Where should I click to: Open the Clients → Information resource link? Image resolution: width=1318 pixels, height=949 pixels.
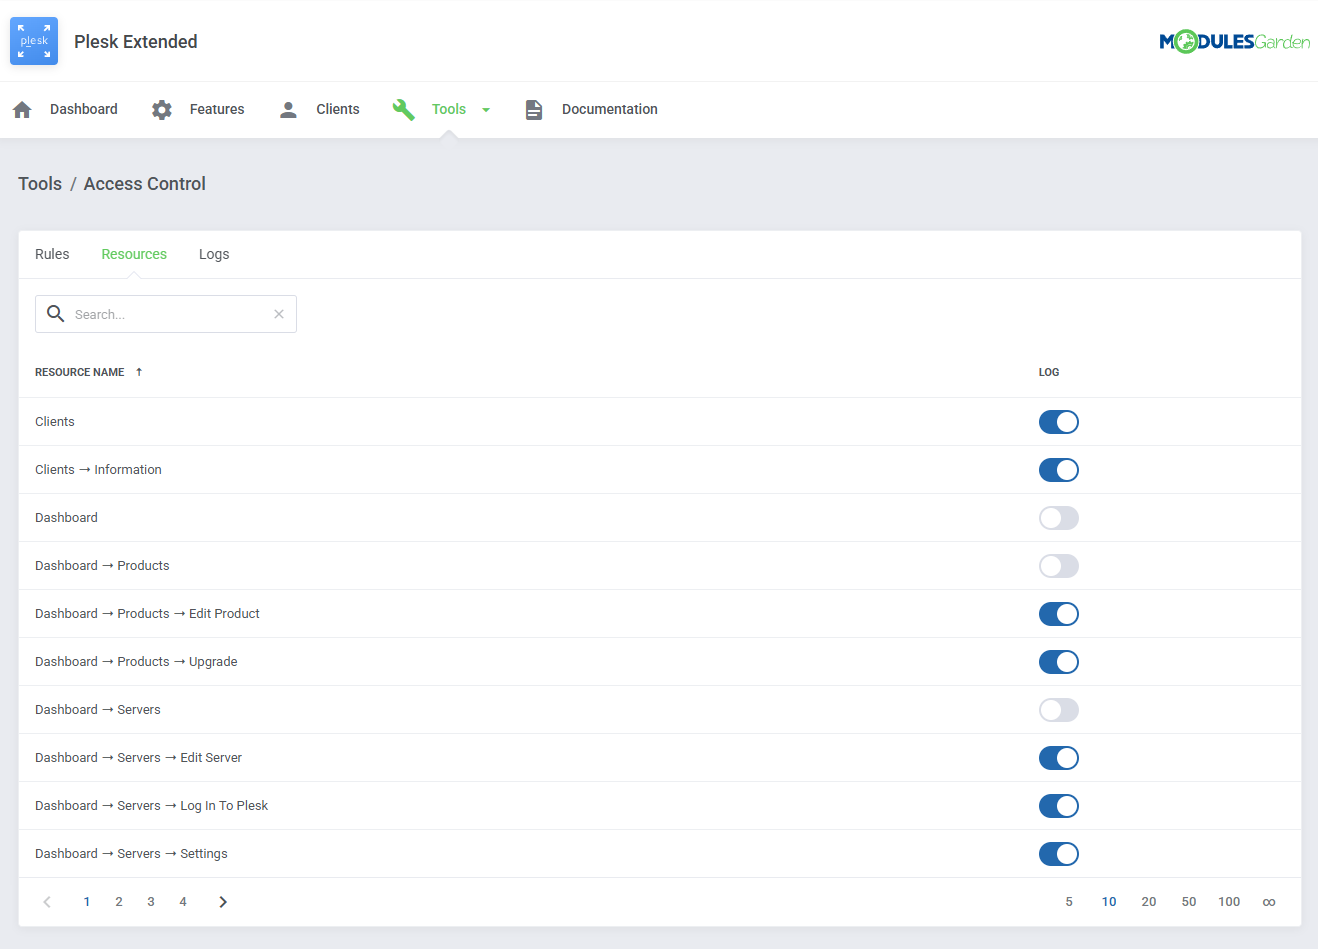coord(98,469)
